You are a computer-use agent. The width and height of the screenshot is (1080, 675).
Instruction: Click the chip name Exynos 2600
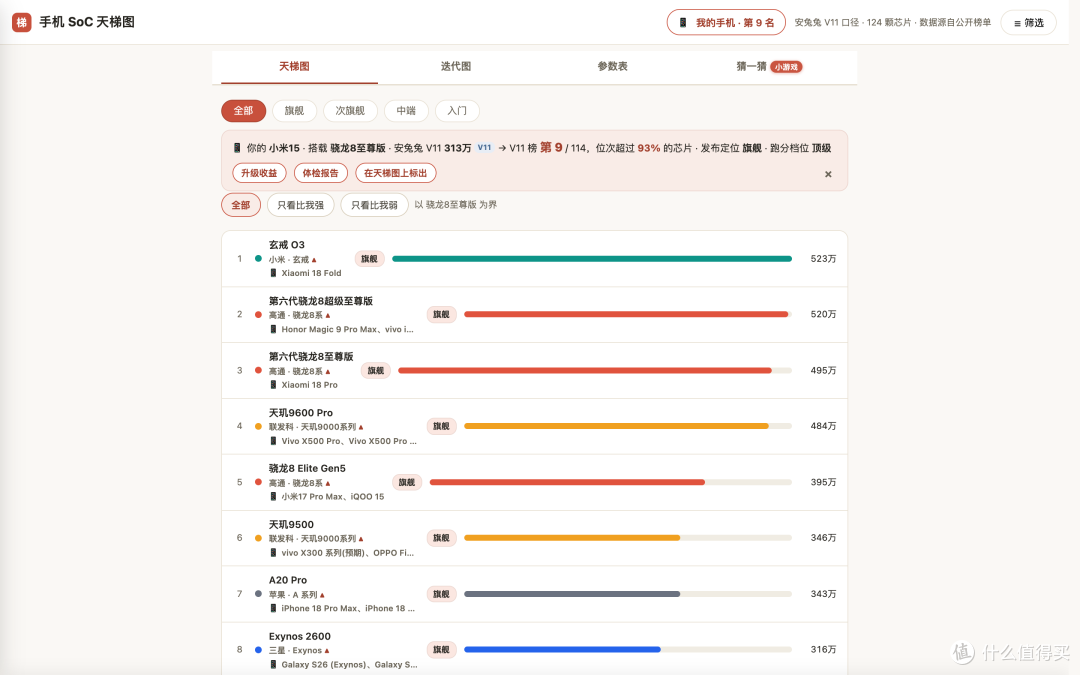pyautogui.click(x=300, y=636)
